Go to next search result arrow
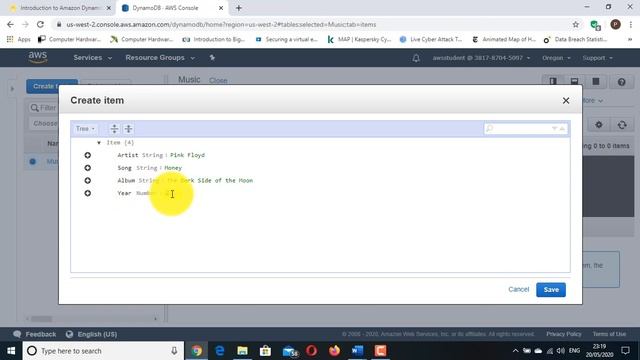Screen dimensions: 640x360 click(x=554, y=129)
